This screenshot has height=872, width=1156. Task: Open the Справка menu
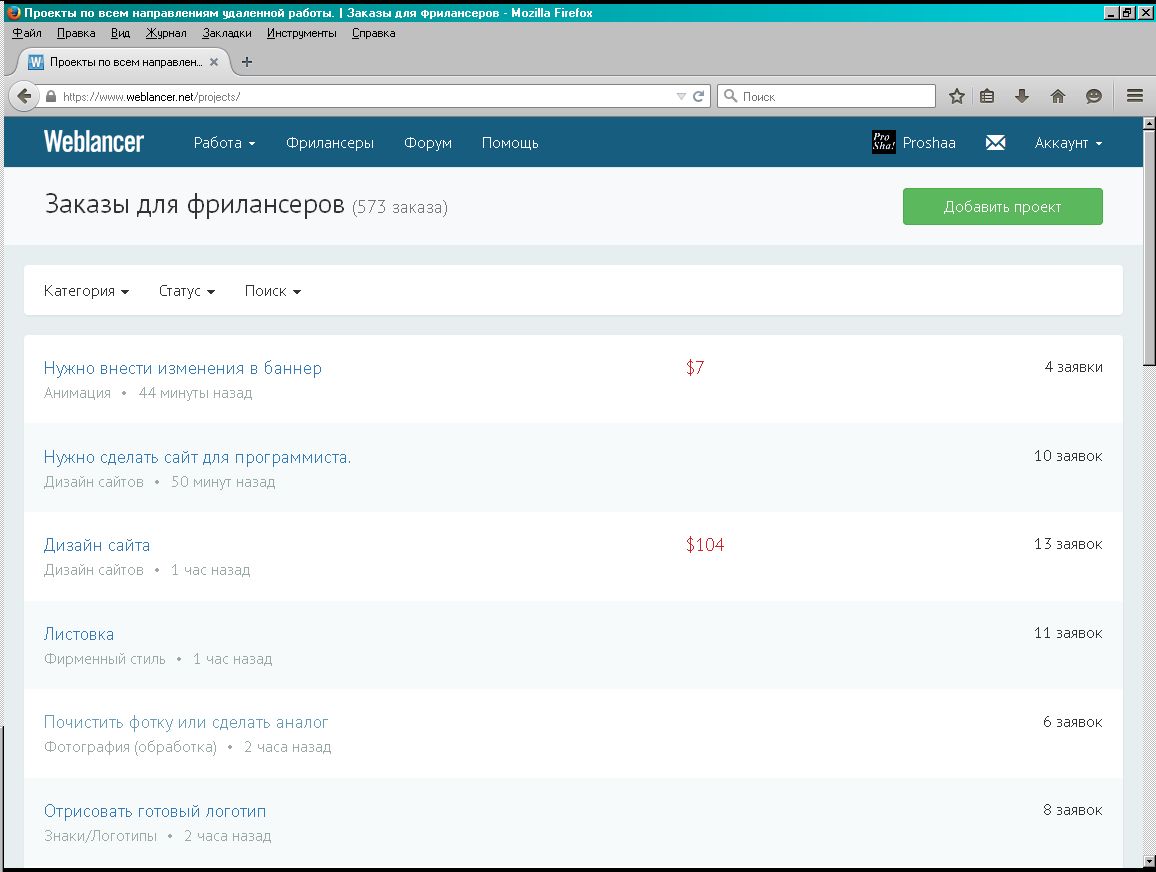[x=374, y=33]
